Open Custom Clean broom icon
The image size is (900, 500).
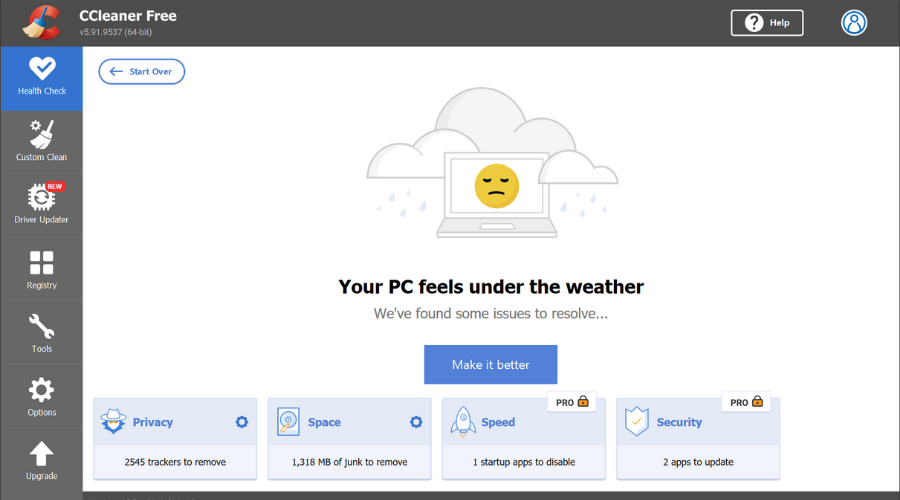pyautogui.click(x=41, y=134)
